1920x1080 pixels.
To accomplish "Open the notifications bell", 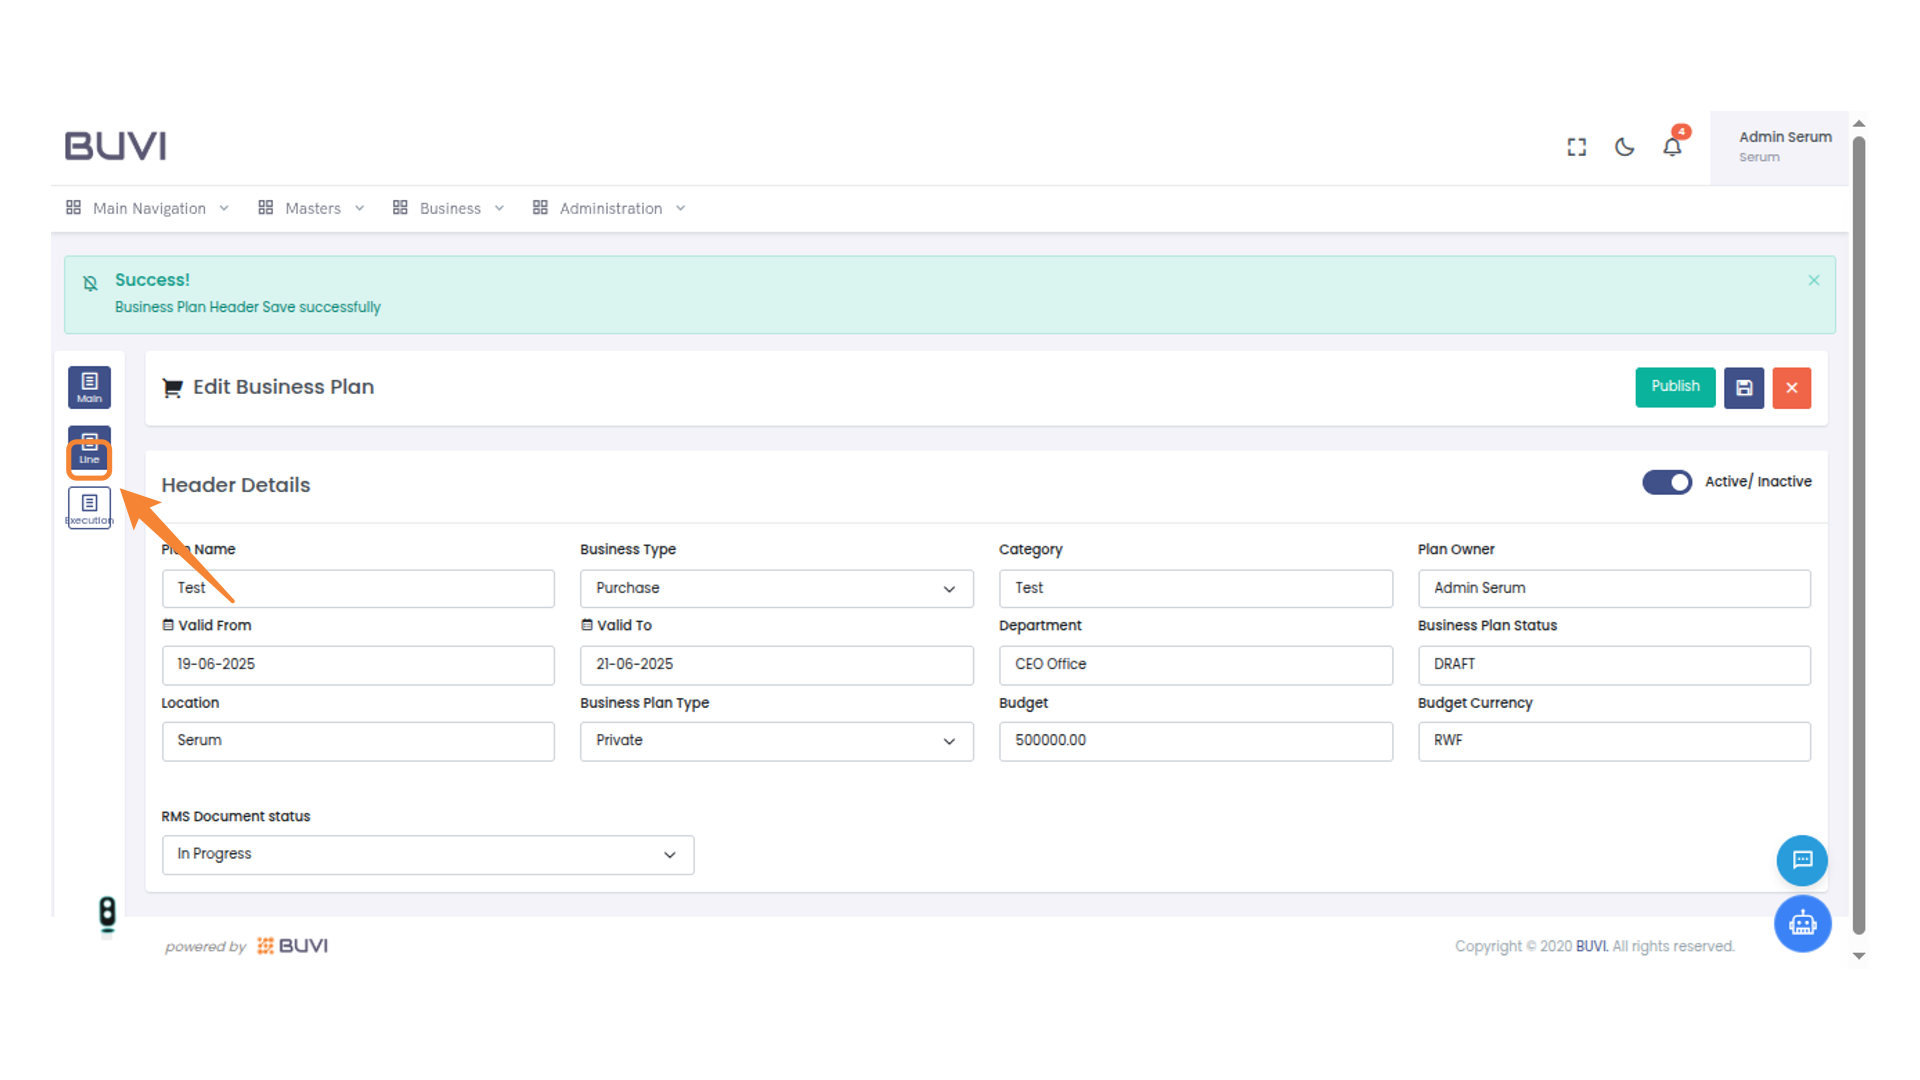I will click(1672, 147).
